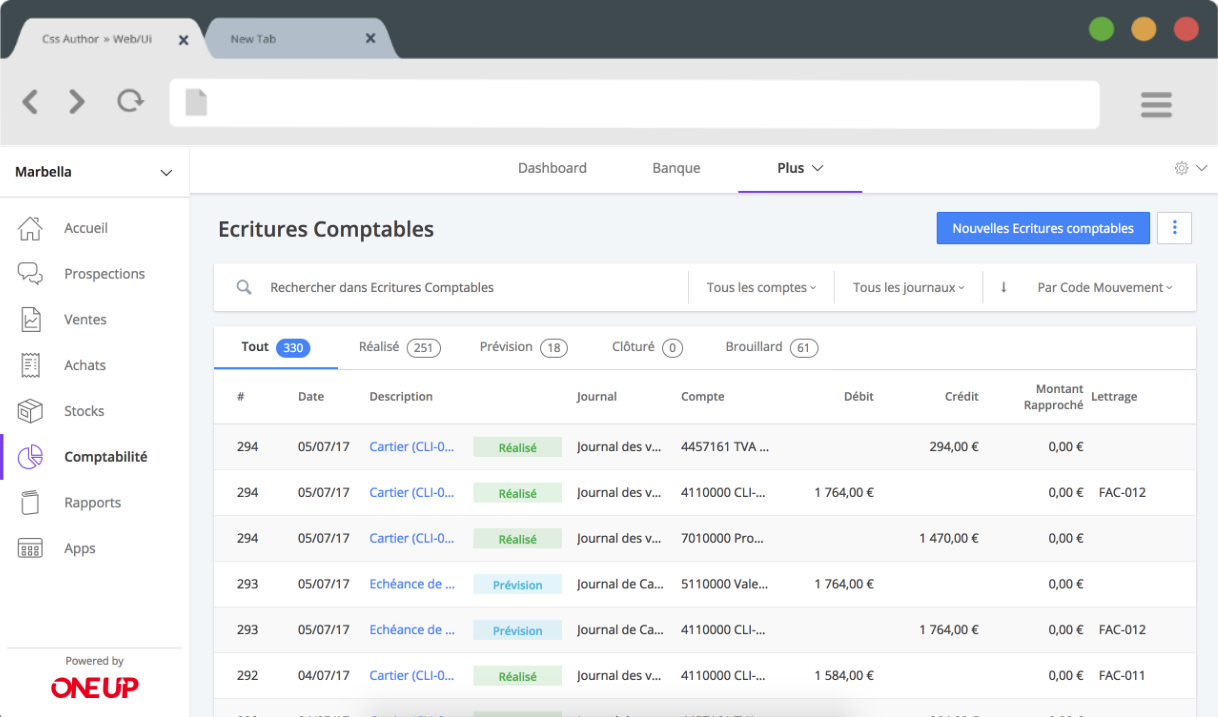Open the browser hamburger menu
Image resolution: width=1218 pixels, height=717 pixels.
(1156, 104)
